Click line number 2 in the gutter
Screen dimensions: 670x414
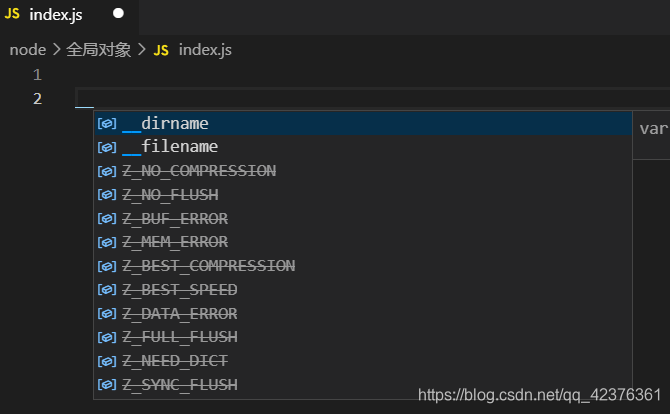click(x=38, y=99)
